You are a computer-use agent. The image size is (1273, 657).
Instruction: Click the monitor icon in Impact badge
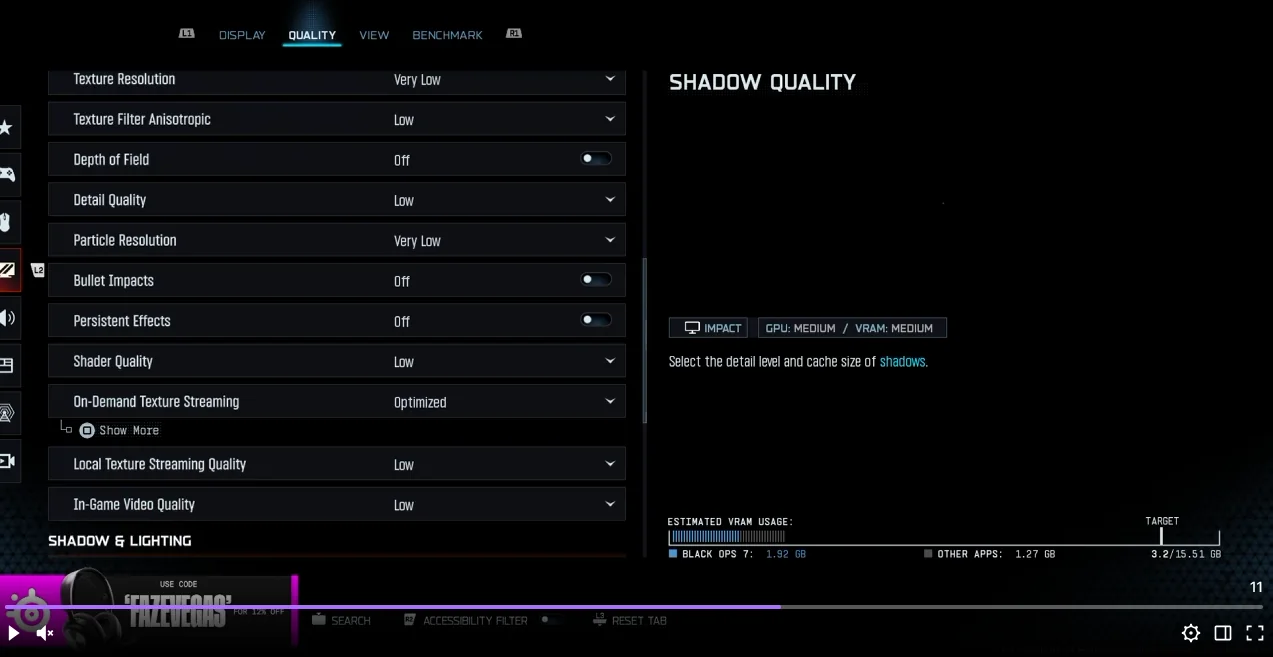[692, 328]
